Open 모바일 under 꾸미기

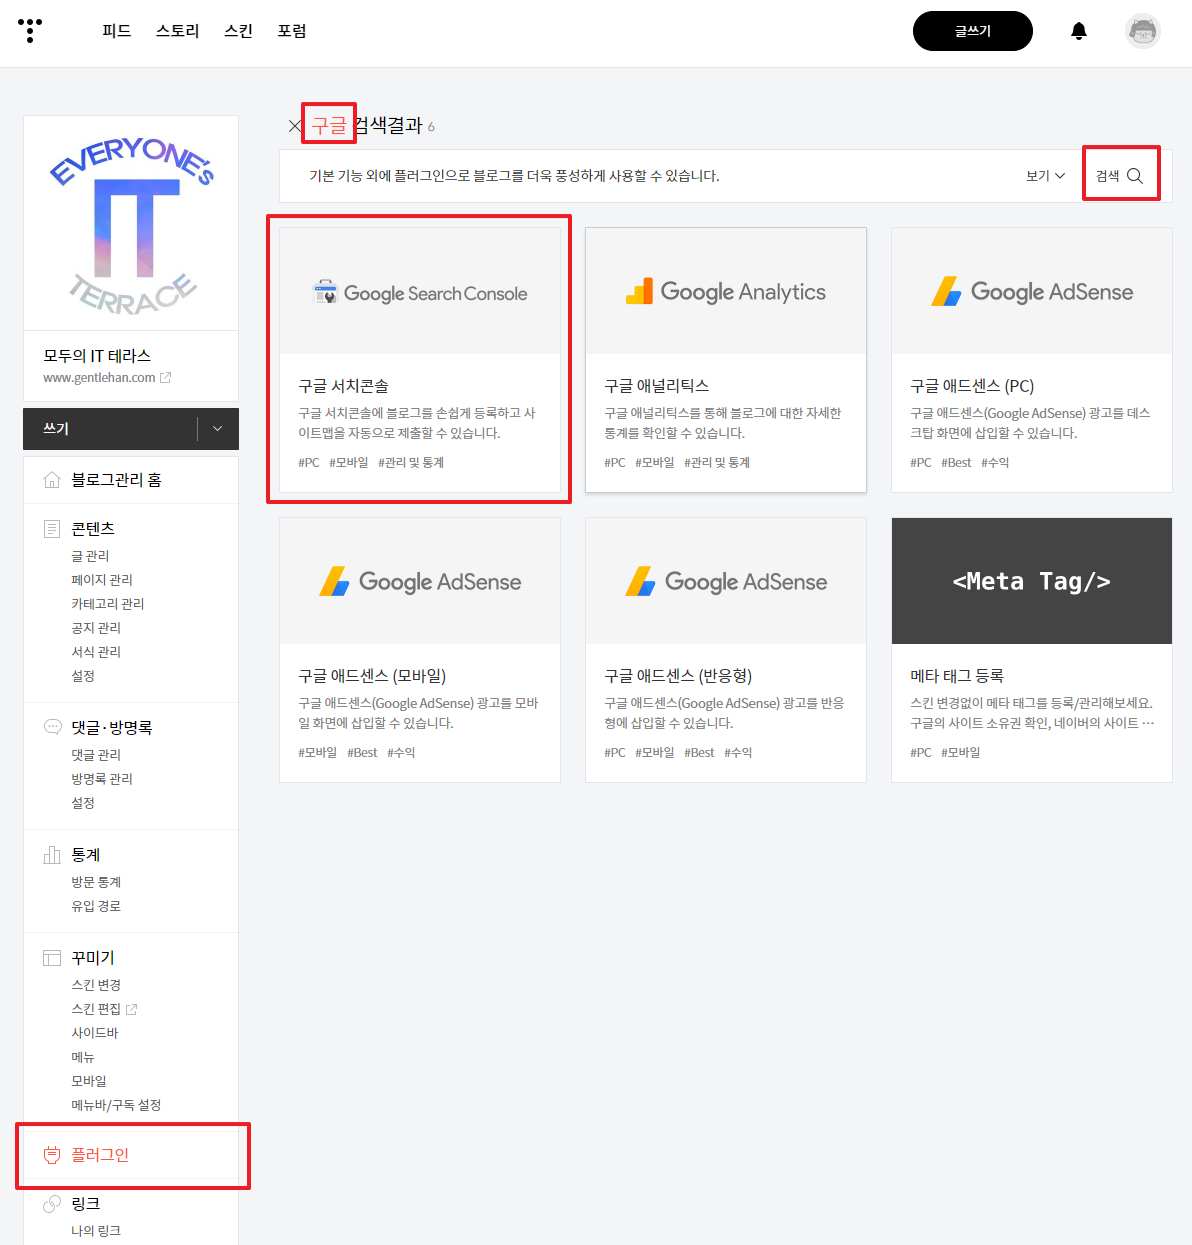(89, 1081)
